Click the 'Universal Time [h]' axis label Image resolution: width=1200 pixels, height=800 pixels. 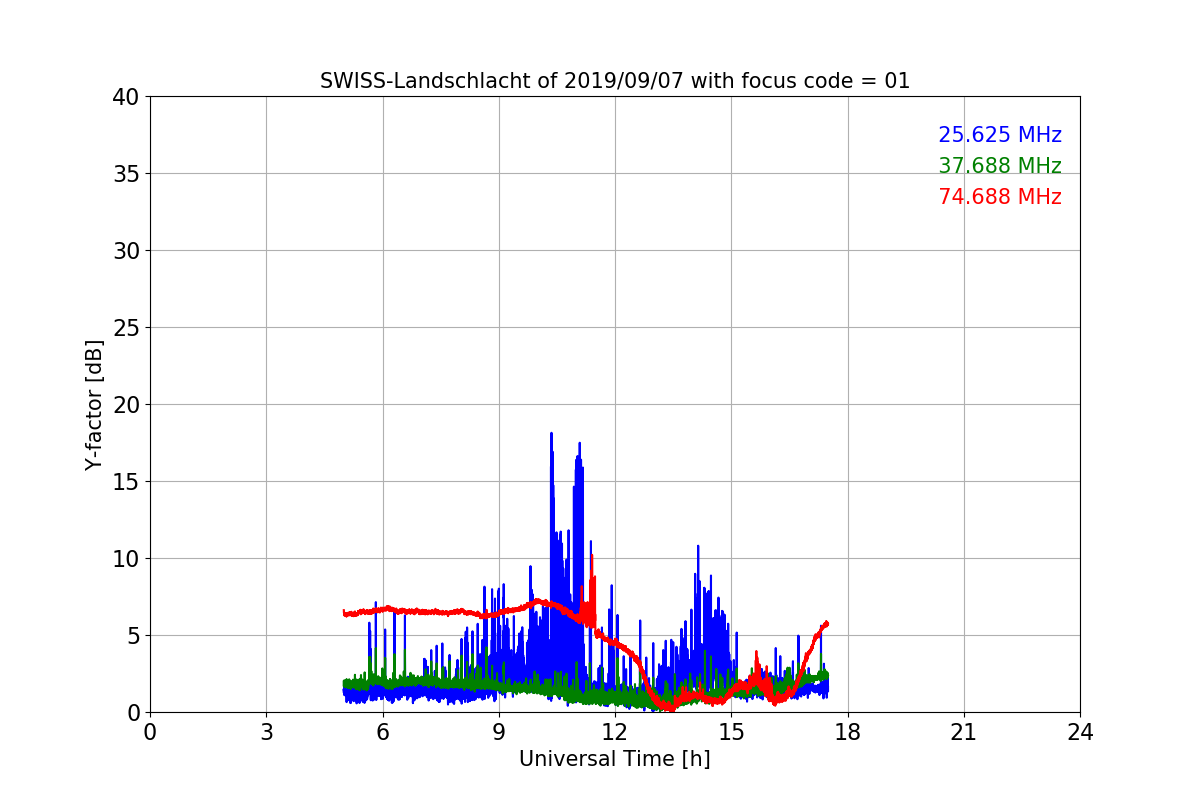[614, 759]
